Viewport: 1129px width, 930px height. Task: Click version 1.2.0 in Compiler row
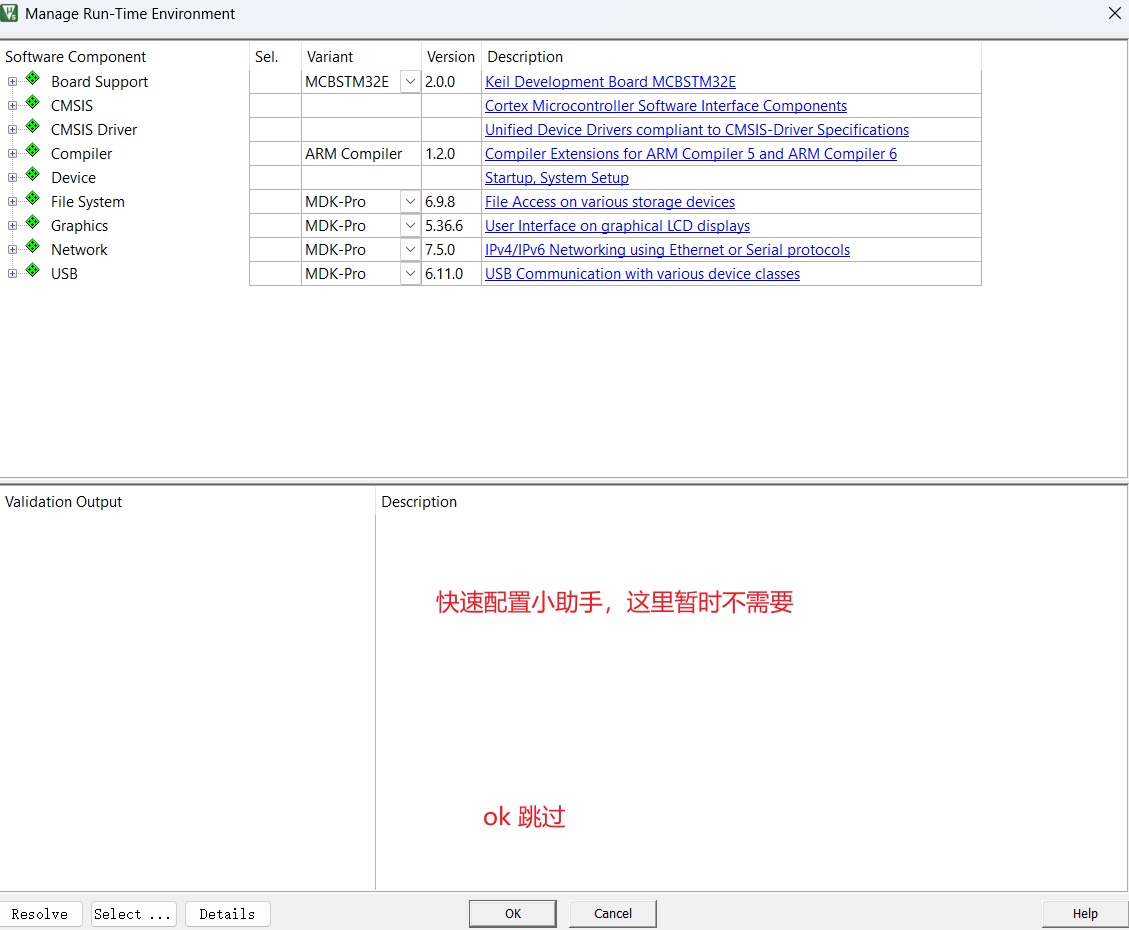tap(440, 154)
